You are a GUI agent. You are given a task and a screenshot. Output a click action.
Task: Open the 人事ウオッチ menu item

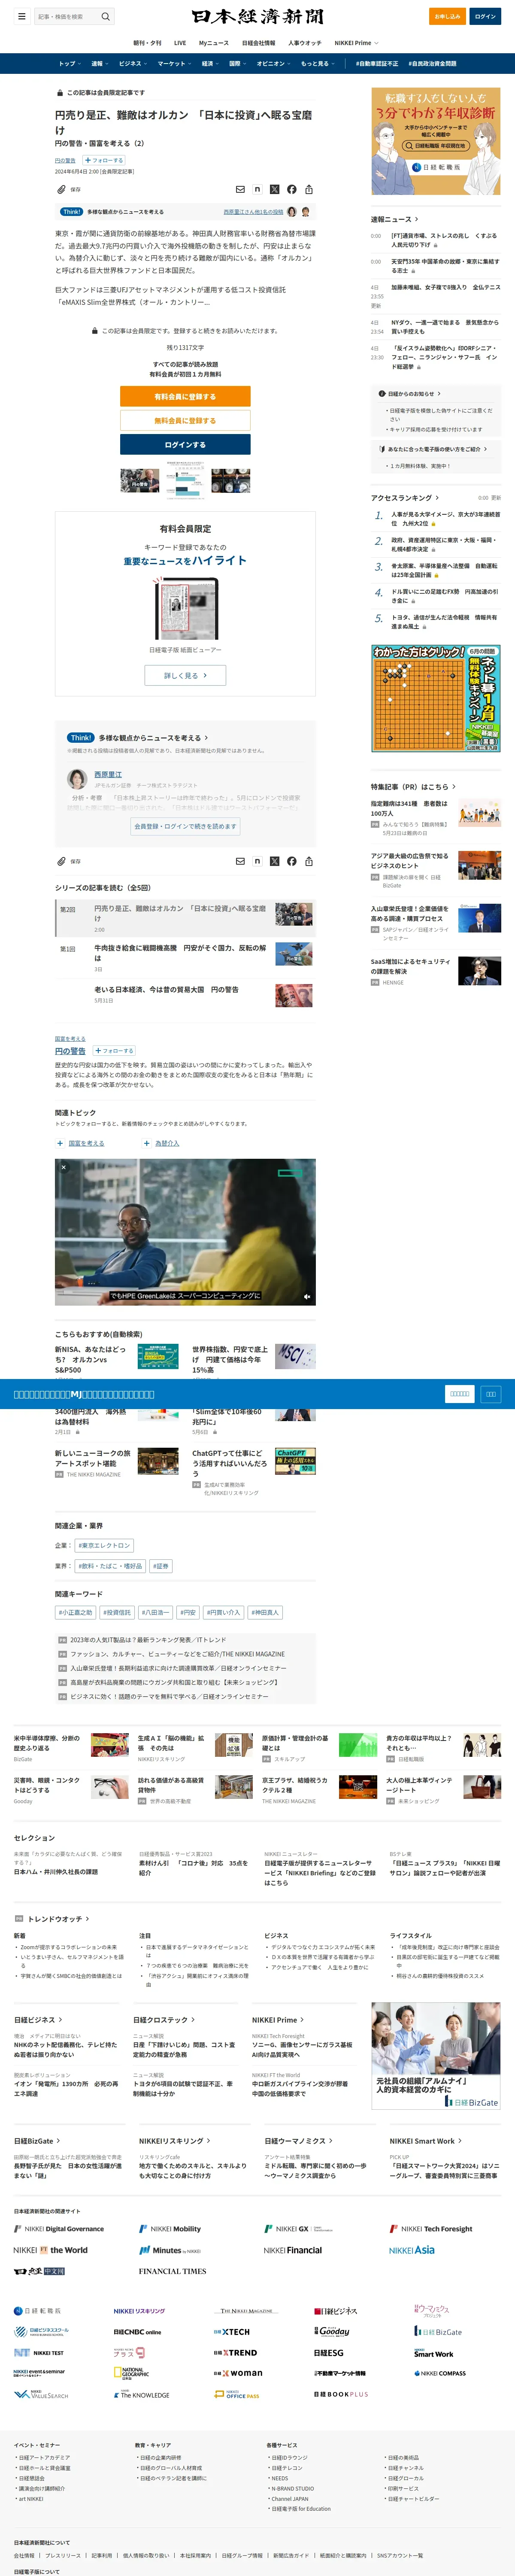click(305, 43)
